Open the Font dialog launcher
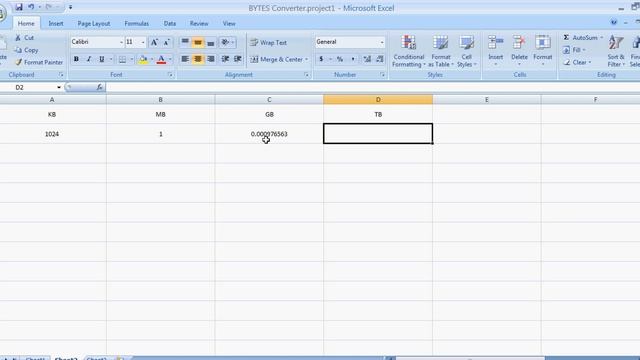 pyautogui.click(x=171, y=75)
